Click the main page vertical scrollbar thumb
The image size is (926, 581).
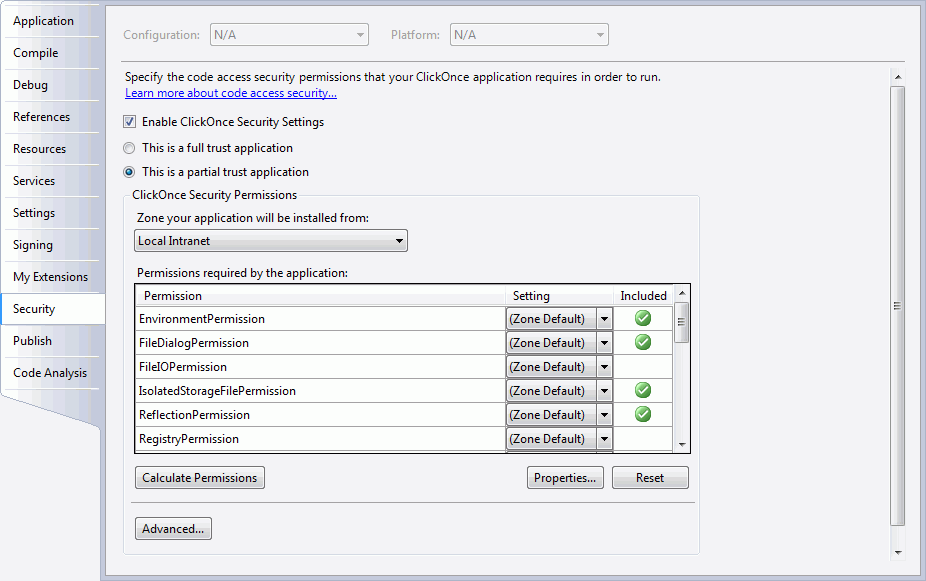pyautogui.click(x=897, y=306)
